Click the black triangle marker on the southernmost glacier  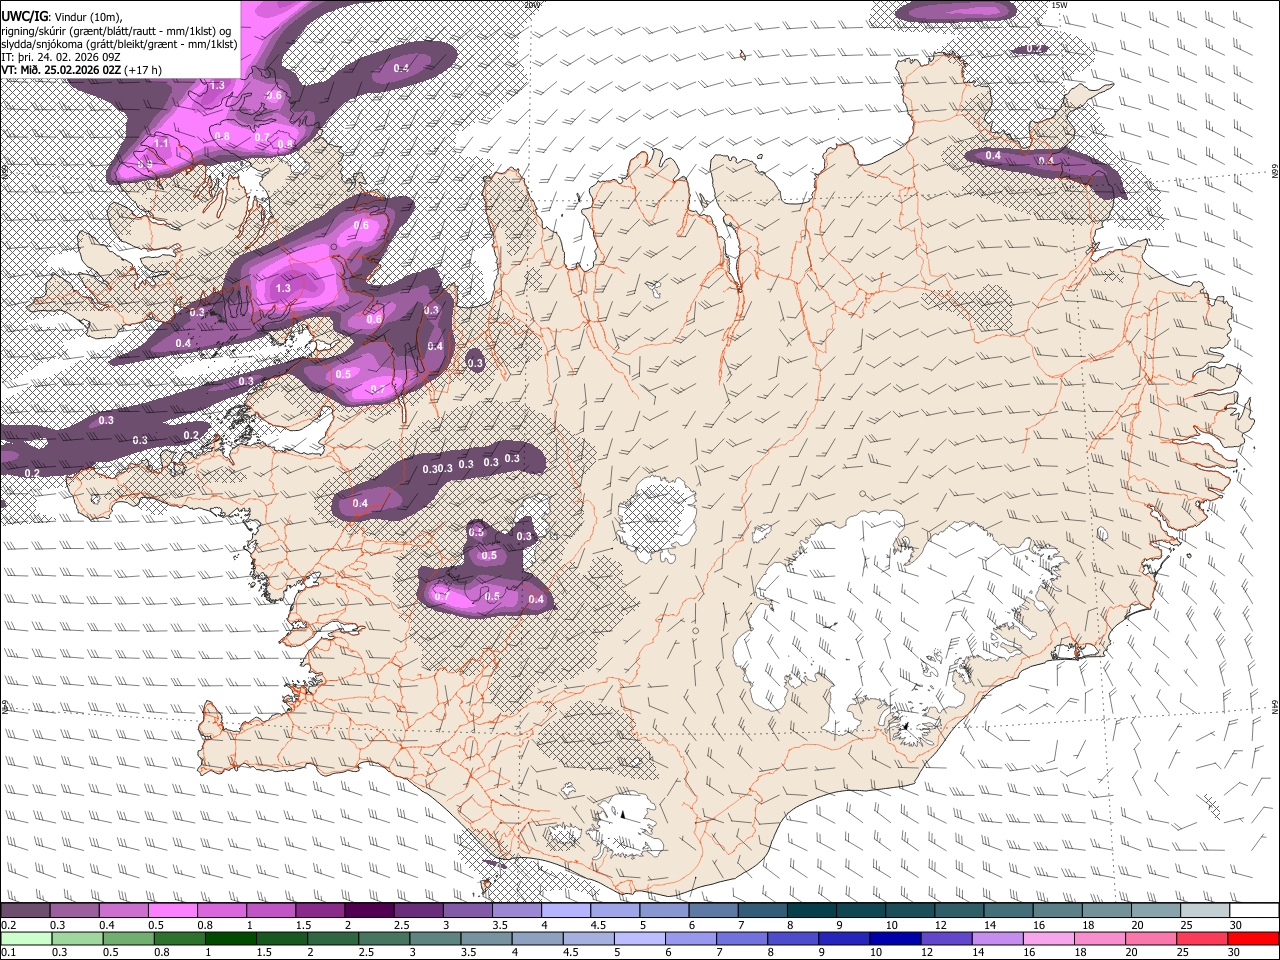click(622, 814)
